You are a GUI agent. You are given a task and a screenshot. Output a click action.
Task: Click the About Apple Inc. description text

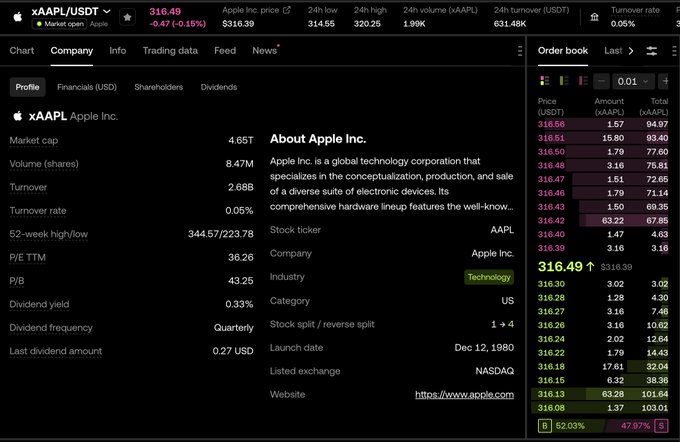click(392, 184)
